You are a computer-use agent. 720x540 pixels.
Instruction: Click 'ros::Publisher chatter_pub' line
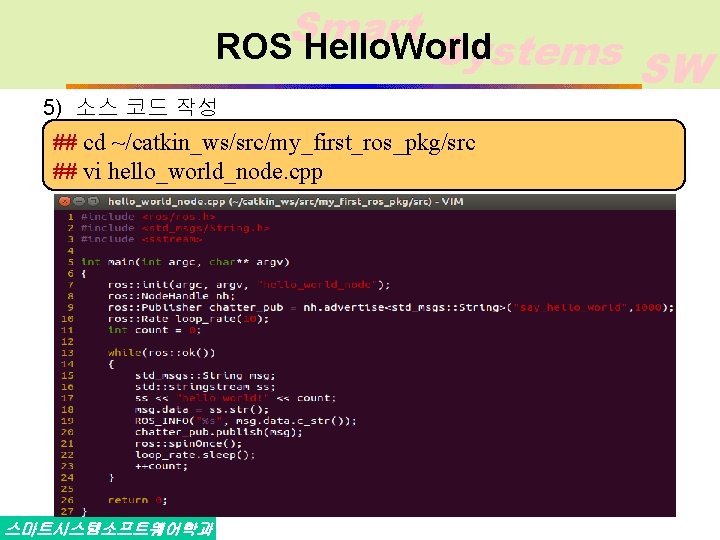coord(391,308)
